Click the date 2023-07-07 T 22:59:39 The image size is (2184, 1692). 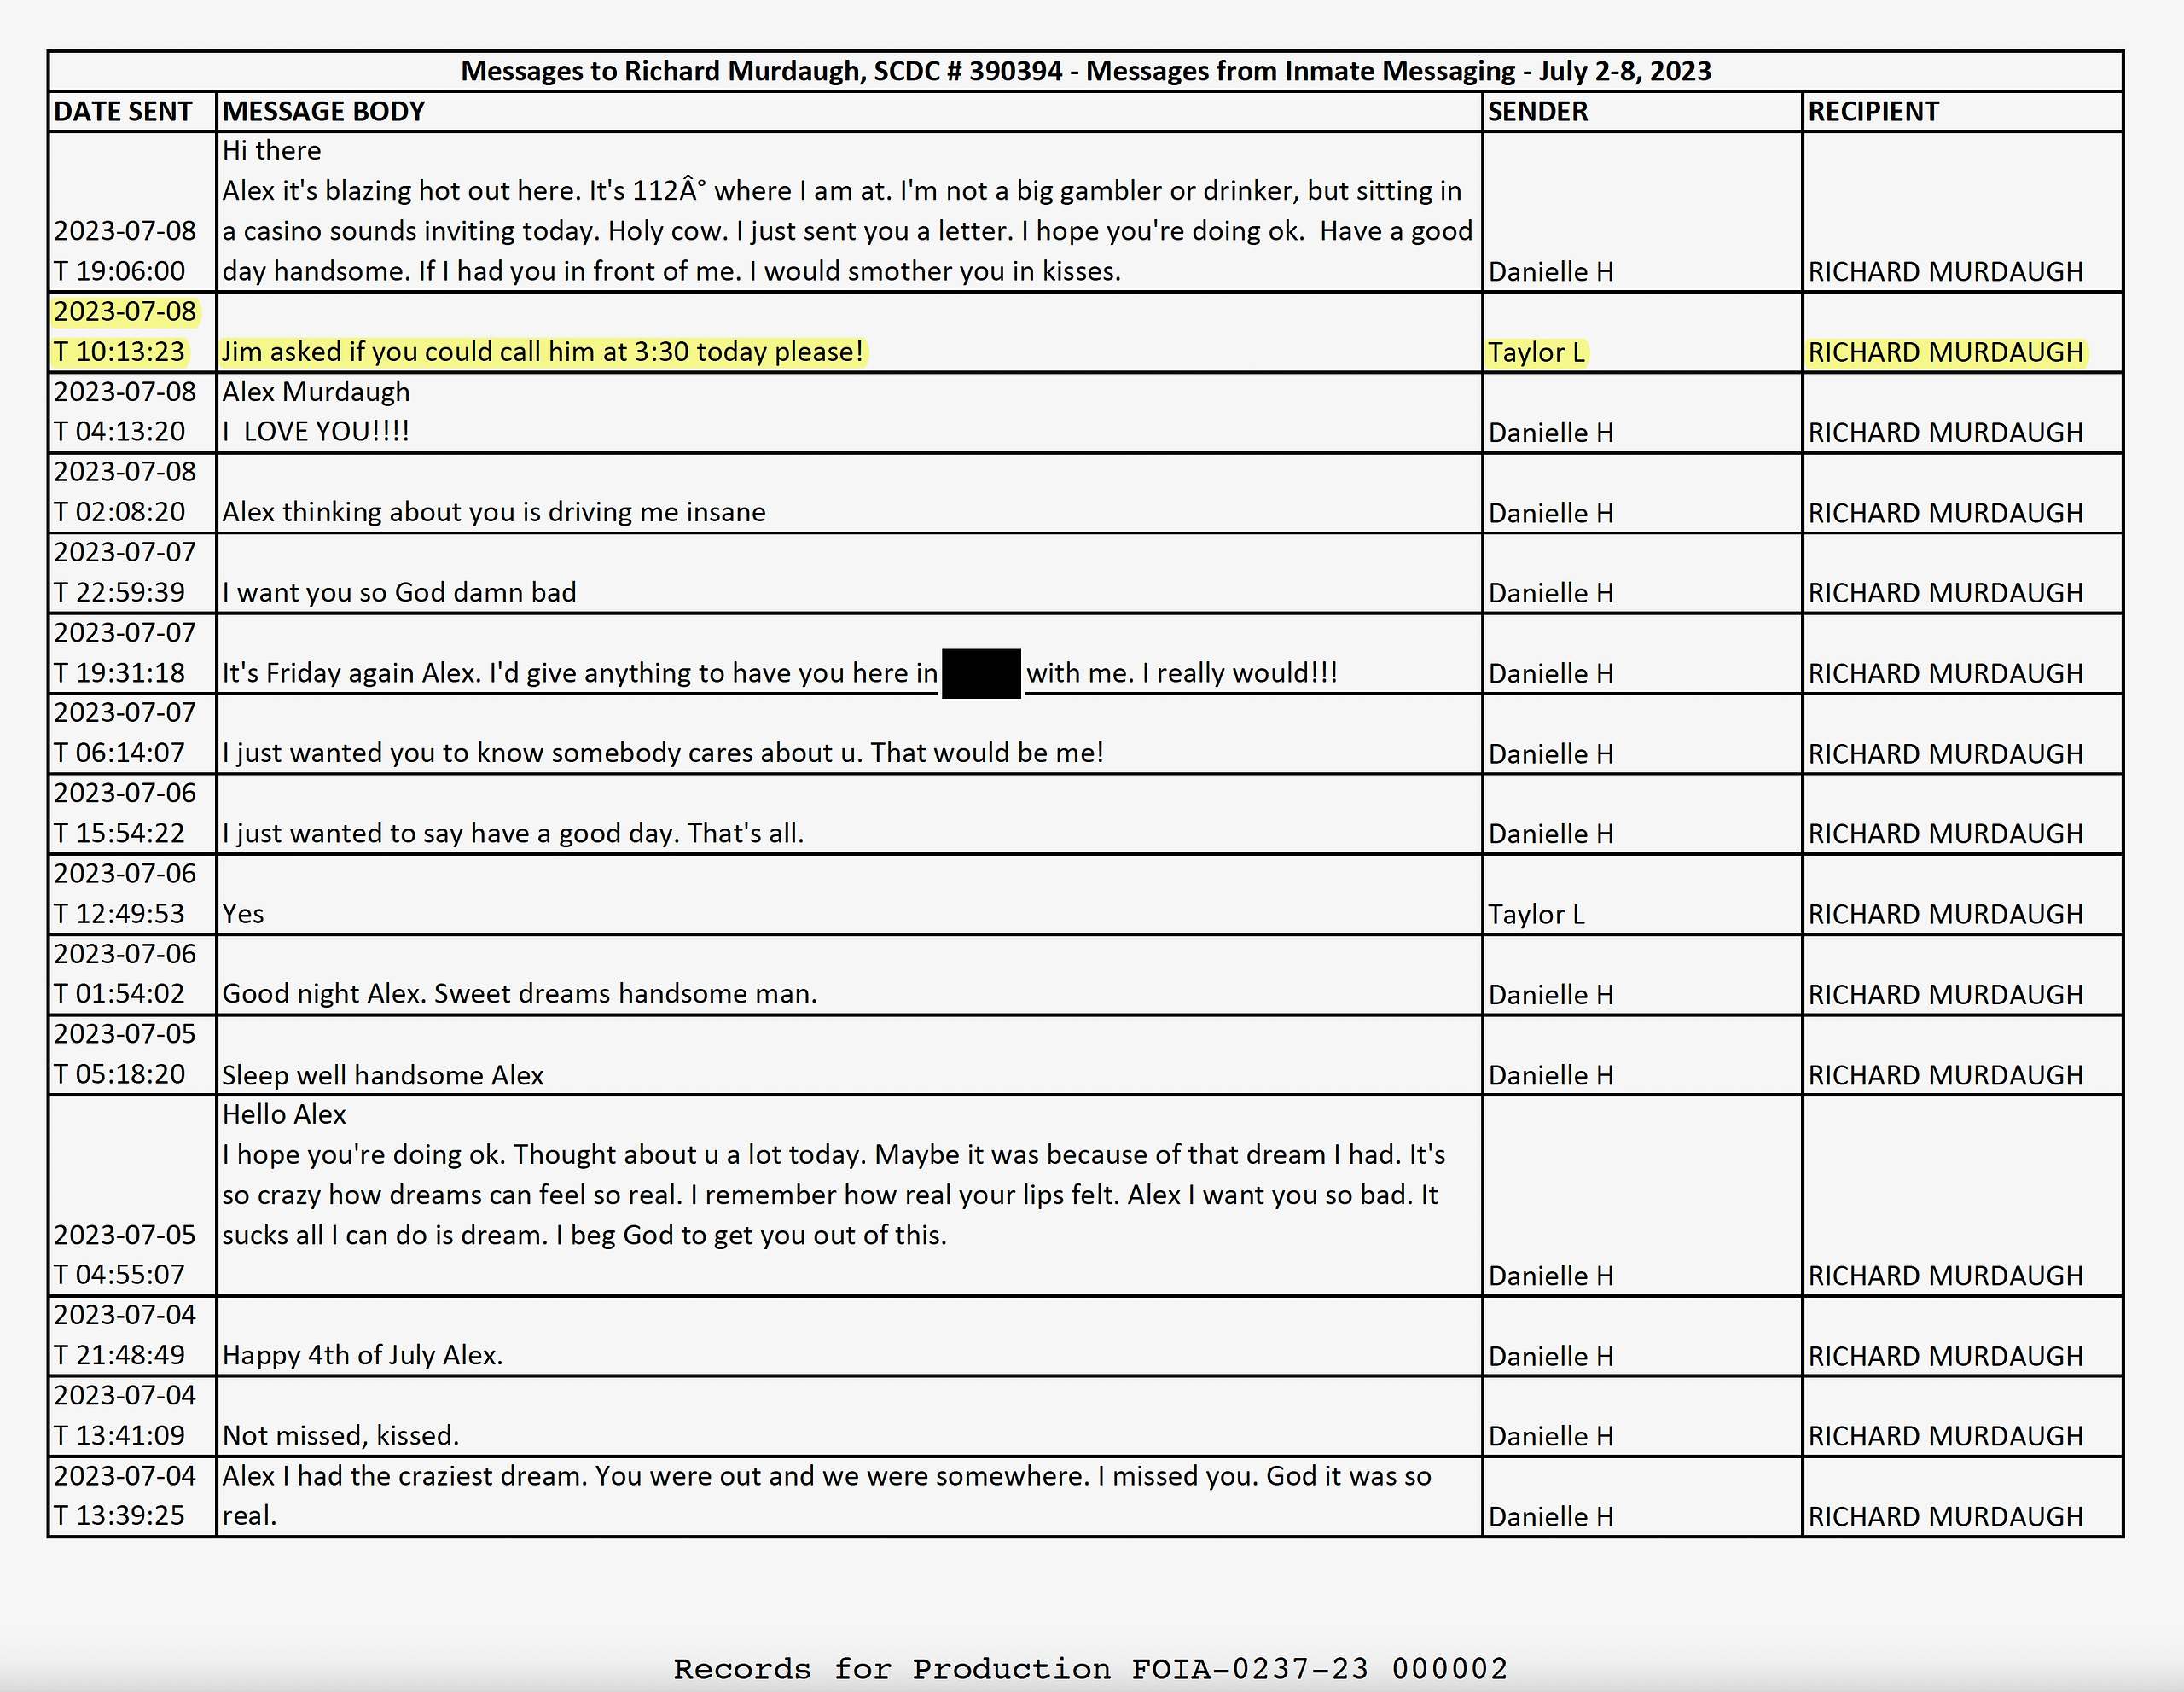[125, 572]
